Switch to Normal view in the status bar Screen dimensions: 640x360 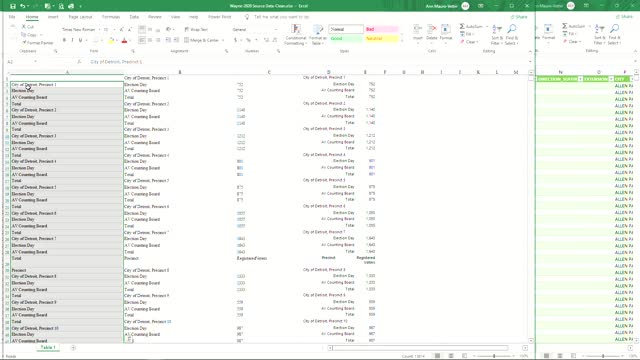(x=438, y=356)
